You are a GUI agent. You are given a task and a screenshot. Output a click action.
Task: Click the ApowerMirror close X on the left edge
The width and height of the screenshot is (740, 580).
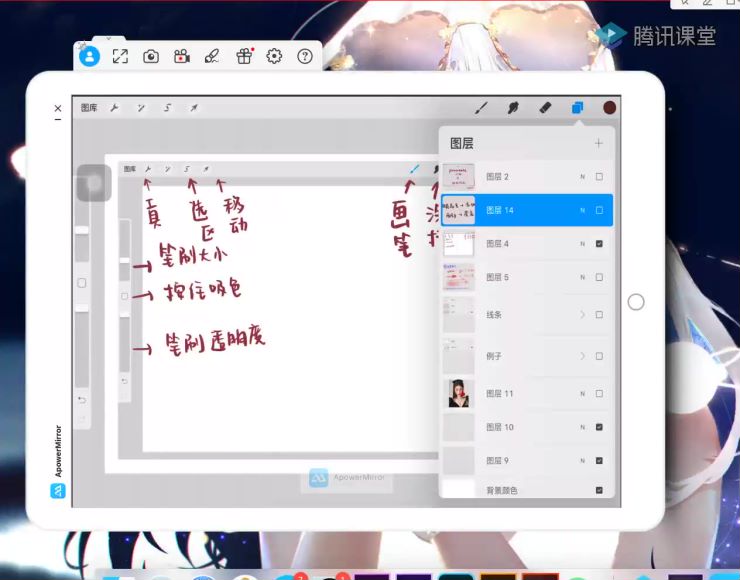(58, 108)
